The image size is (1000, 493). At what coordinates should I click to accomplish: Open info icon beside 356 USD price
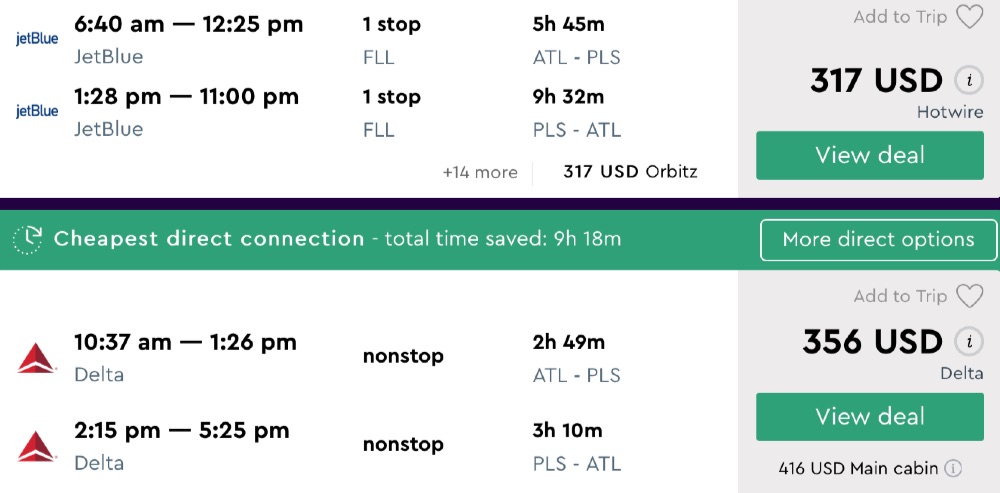point(966,342)
